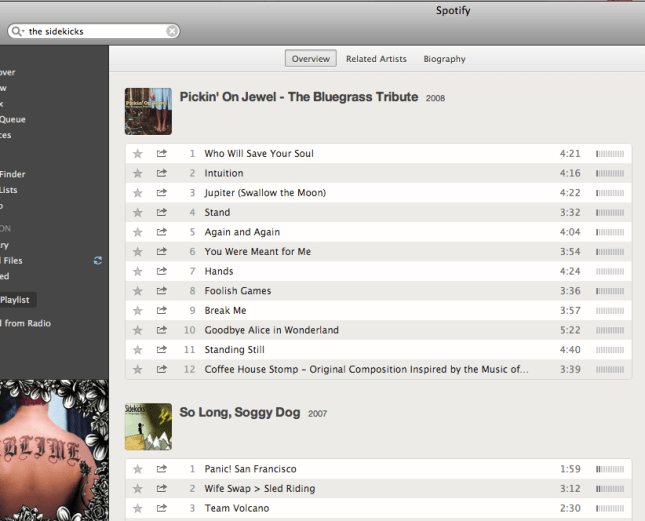Image resolution: width=645 pixels, height=521 pixels.
Task: Star the track Jupiter (Swallow the Moon)
Action: pyautogui.click(x=137, y=193)
